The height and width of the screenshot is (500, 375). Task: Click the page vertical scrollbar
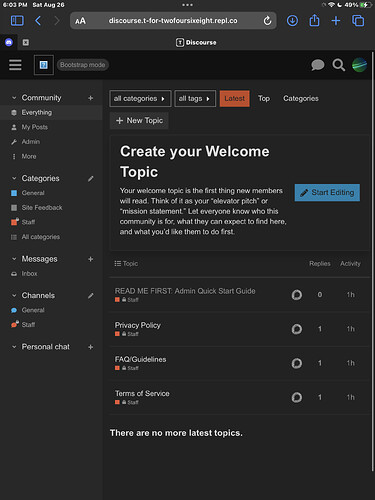tap(373, 262)
